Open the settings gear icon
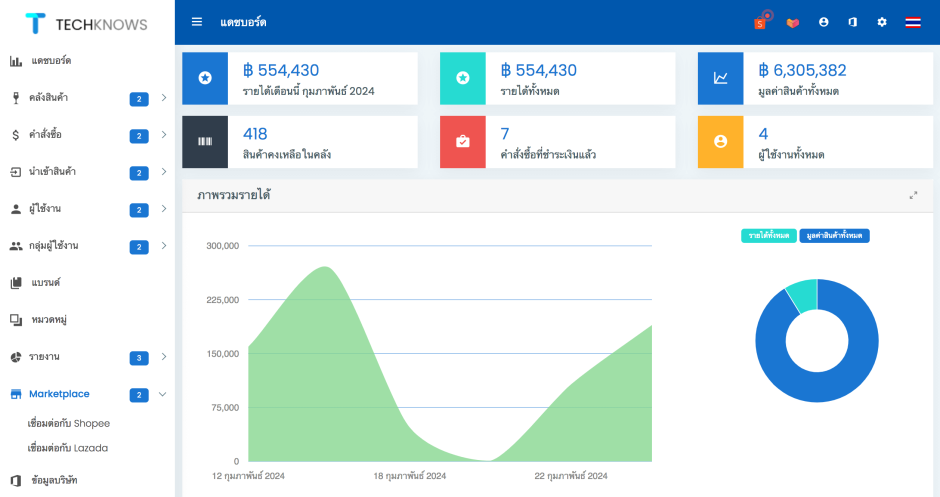This screenshot has height=497, width=940. [x=882, y=22]
